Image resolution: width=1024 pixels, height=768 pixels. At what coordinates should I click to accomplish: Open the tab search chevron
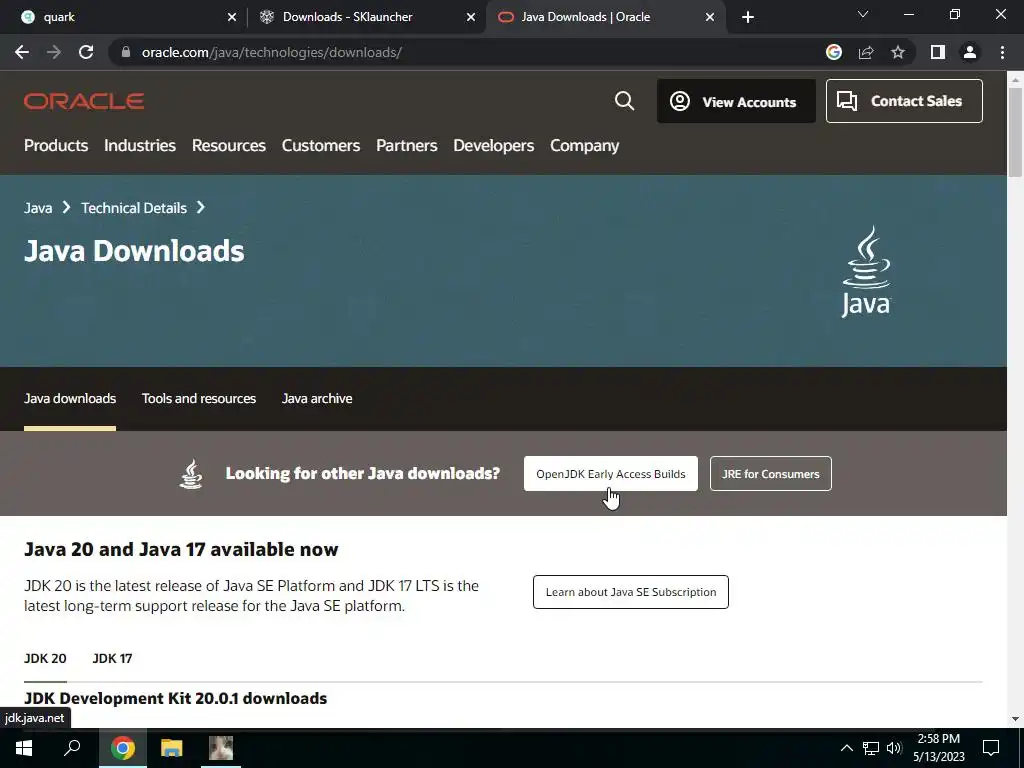863,14
